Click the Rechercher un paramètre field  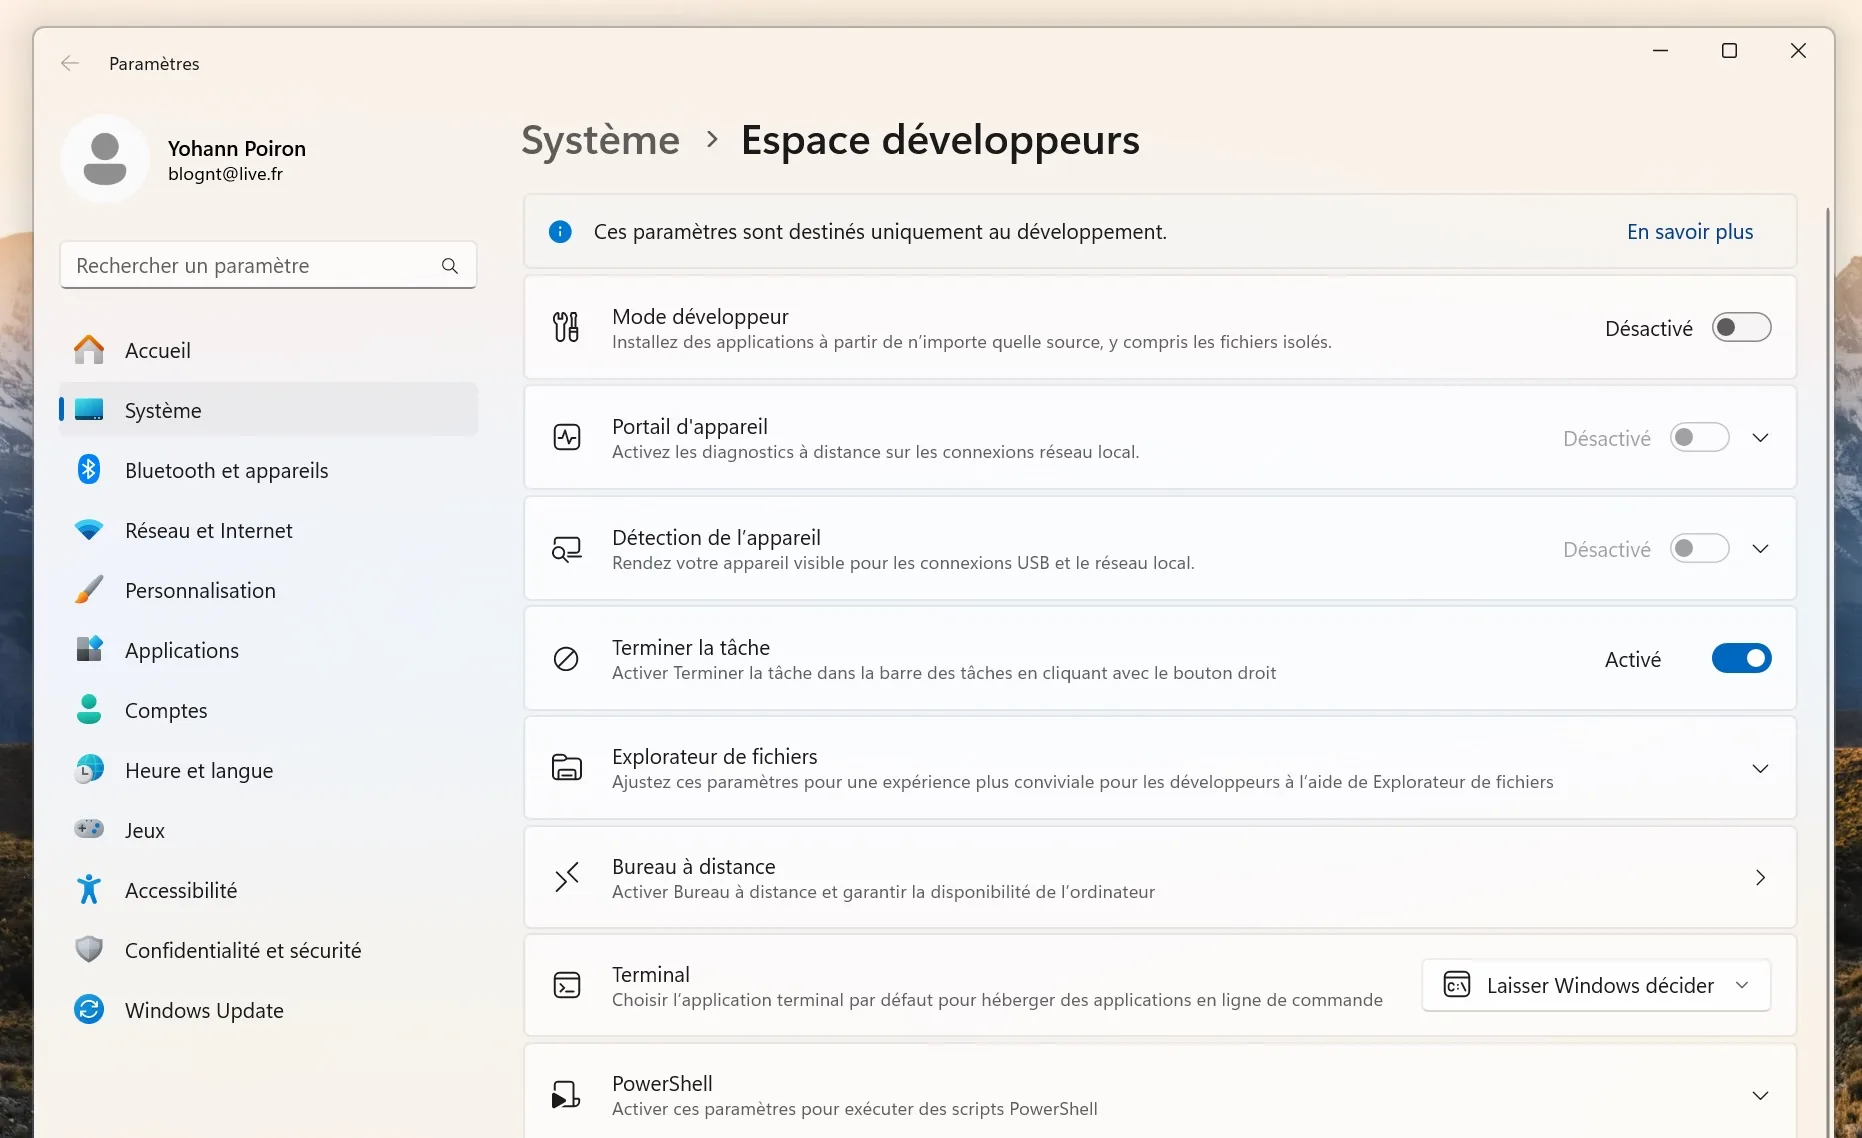268,265
